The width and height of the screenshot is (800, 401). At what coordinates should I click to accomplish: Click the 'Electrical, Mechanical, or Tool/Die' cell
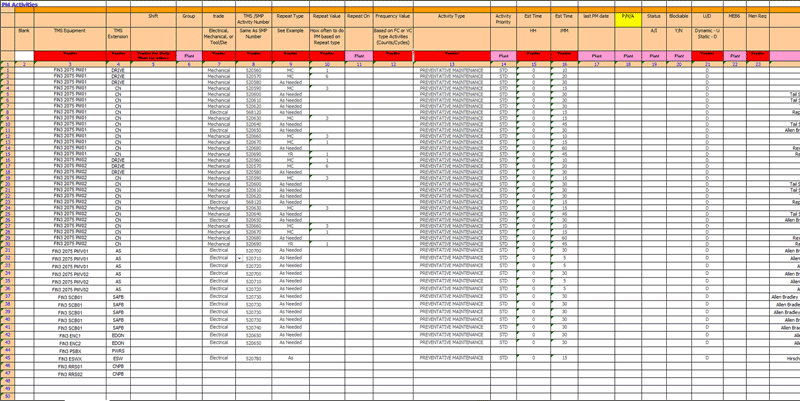(x=219, y=37)
